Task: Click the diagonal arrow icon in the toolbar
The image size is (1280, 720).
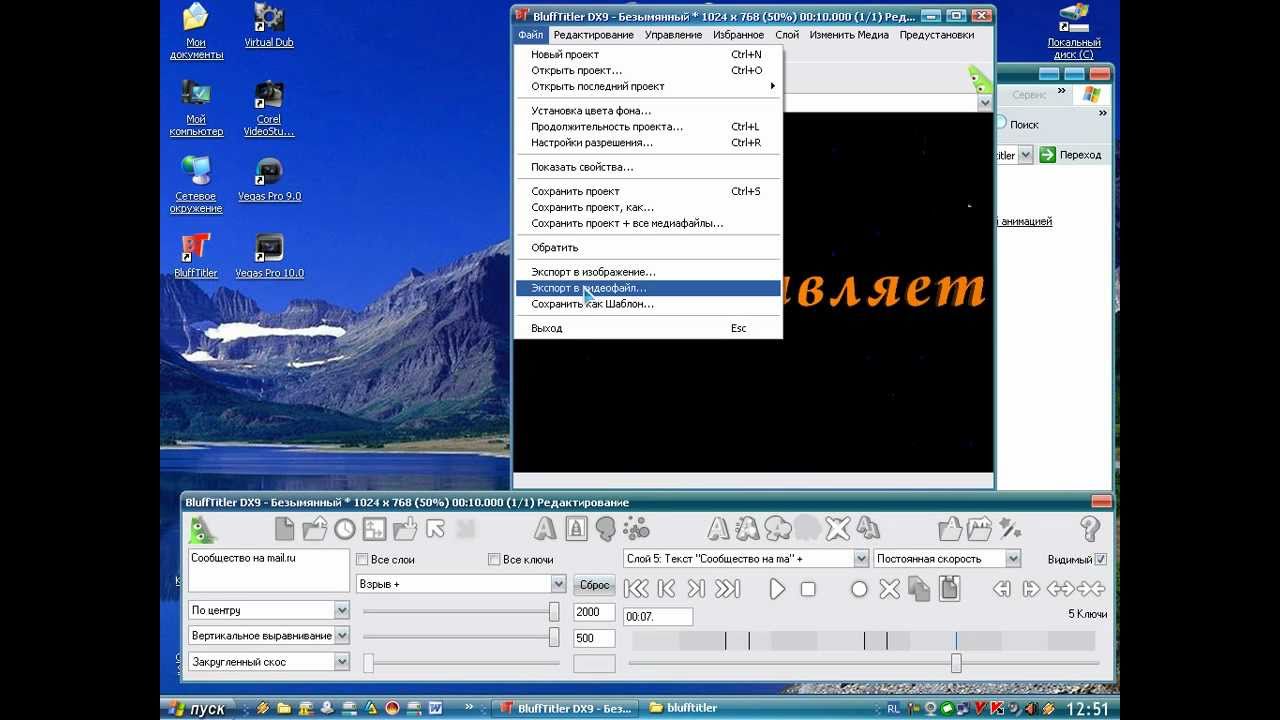Action: [x=436, y=528]
